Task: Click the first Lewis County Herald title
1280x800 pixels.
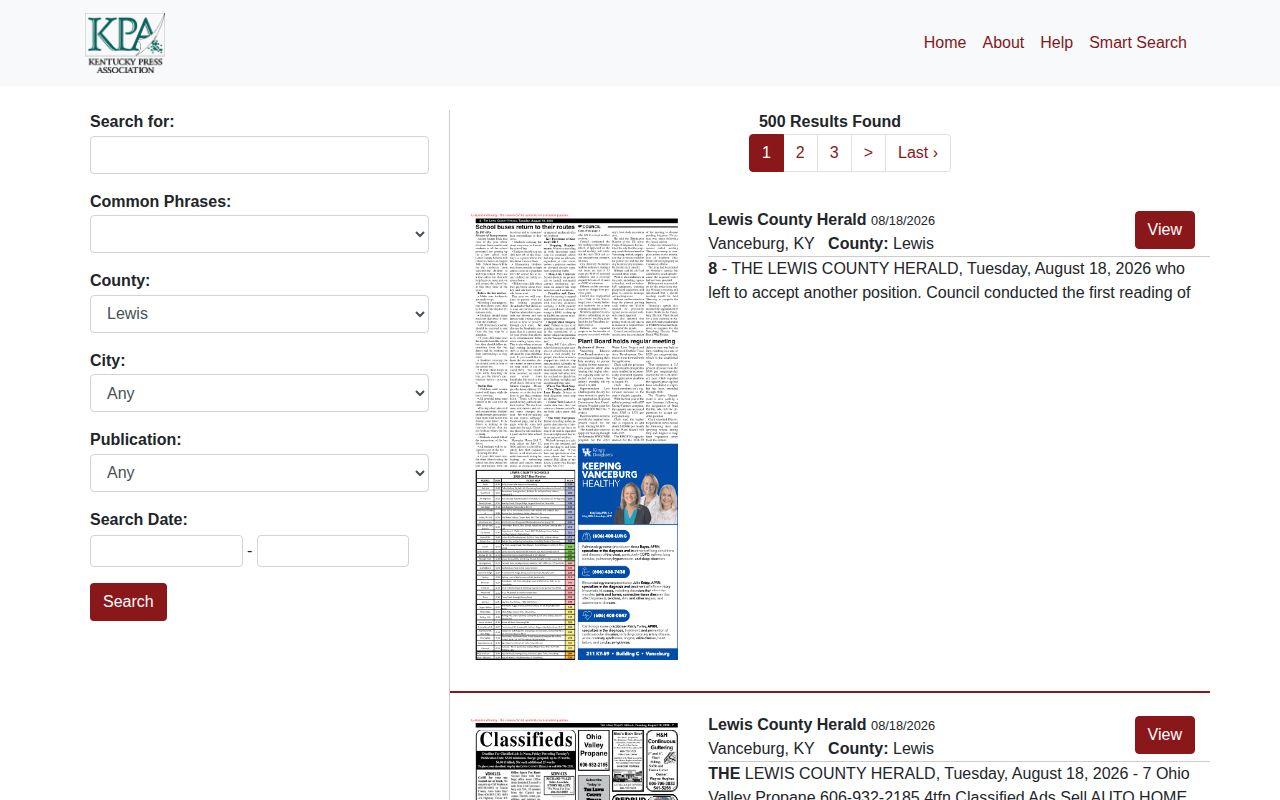Action: [x=787, y=220]
